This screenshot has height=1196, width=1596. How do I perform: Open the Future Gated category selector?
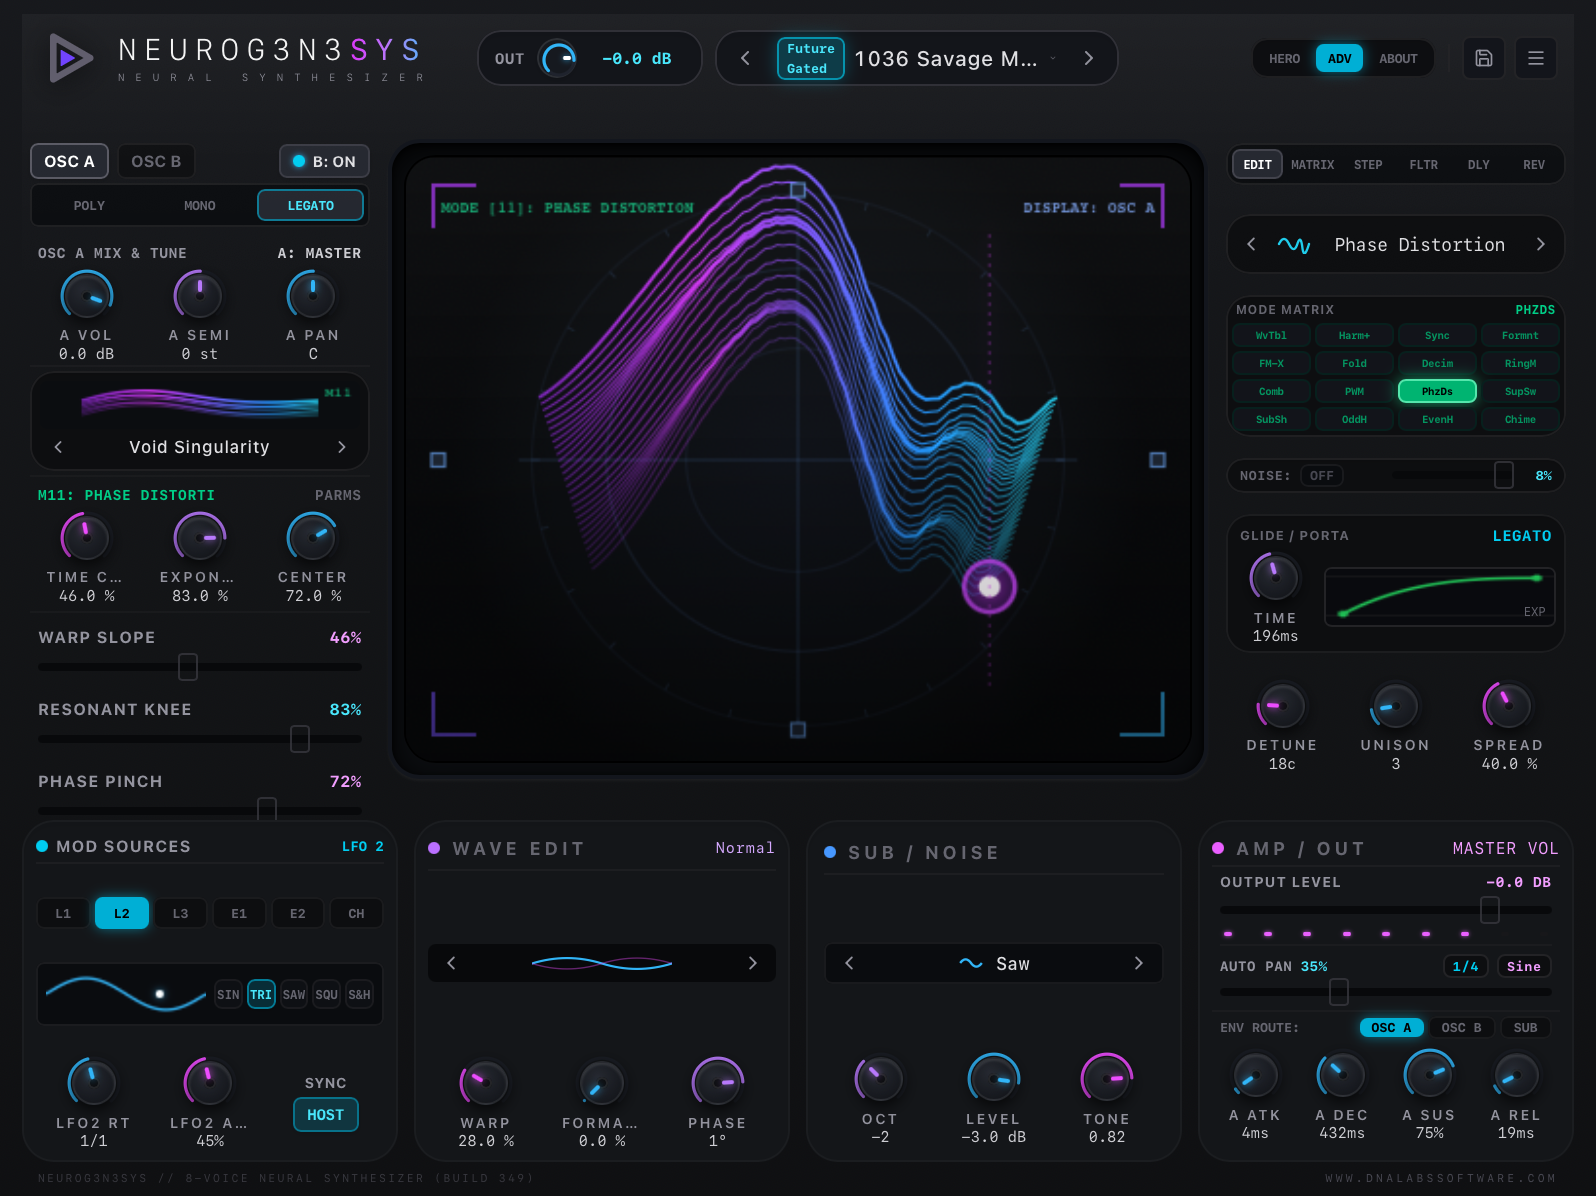tap(811, 58)
